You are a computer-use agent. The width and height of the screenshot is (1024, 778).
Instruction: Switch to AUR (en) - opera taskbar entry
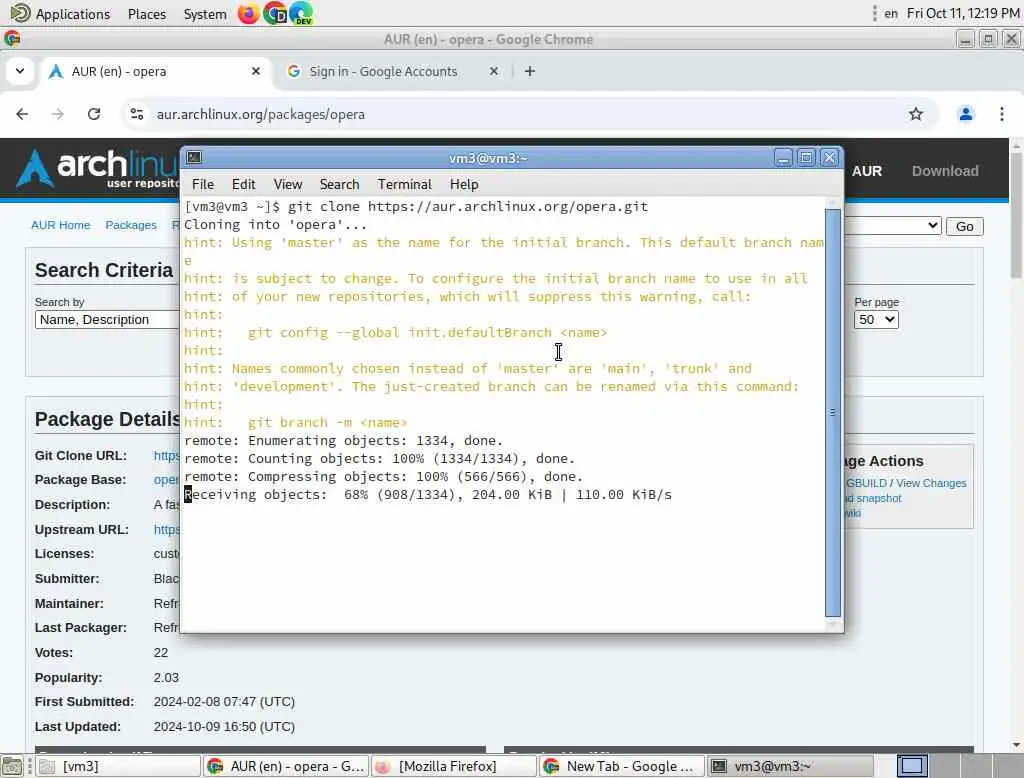(x=287, y=766)
